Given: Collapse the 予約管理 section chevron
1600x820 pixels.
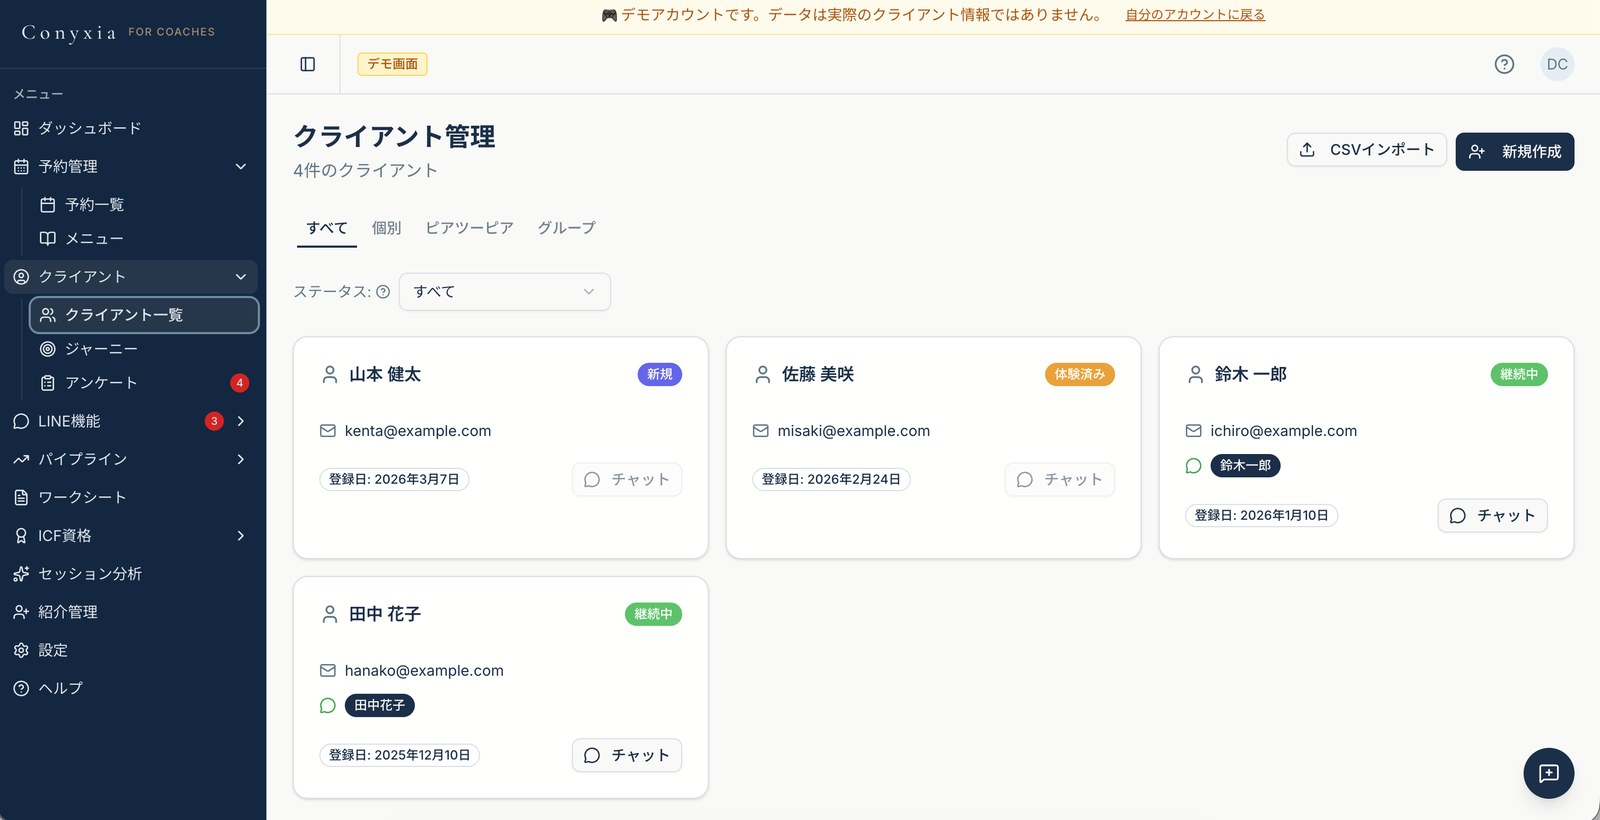Looking at the screenshot, I should (x=240, y=166).
